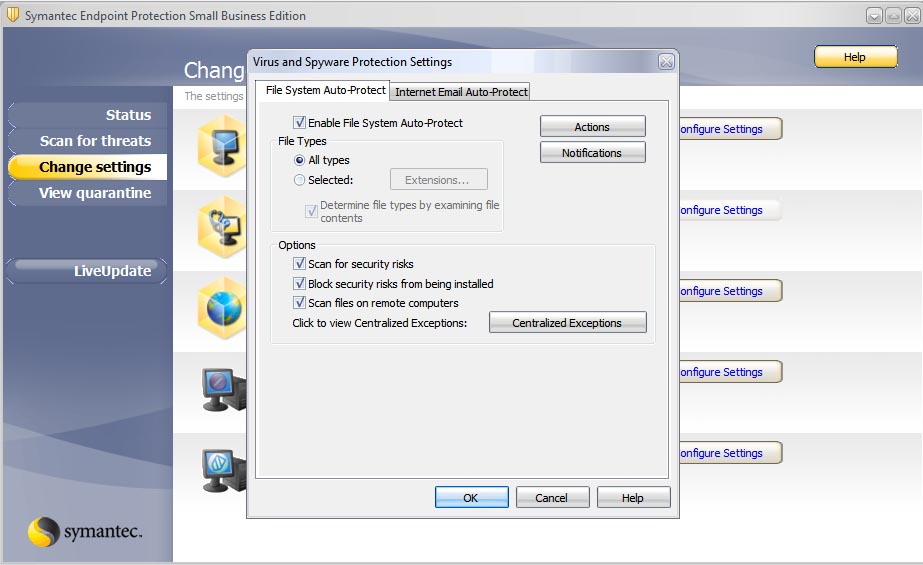The width and height of the screenshot is (923, 565).
Task: Open Notifications settings in dialog
Action: pyautogui.click(x=592, y=152)
